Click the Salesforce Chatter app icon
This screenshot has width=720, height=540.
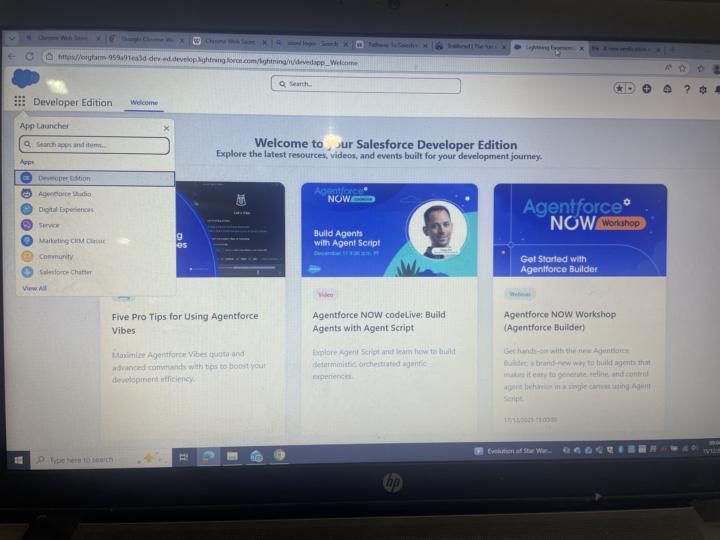(x=27, y=271)
